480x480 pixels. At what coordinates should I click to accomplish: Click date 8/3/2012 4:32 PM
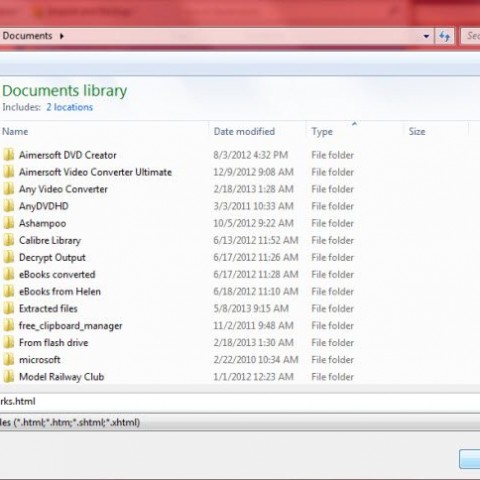(251, 155)
